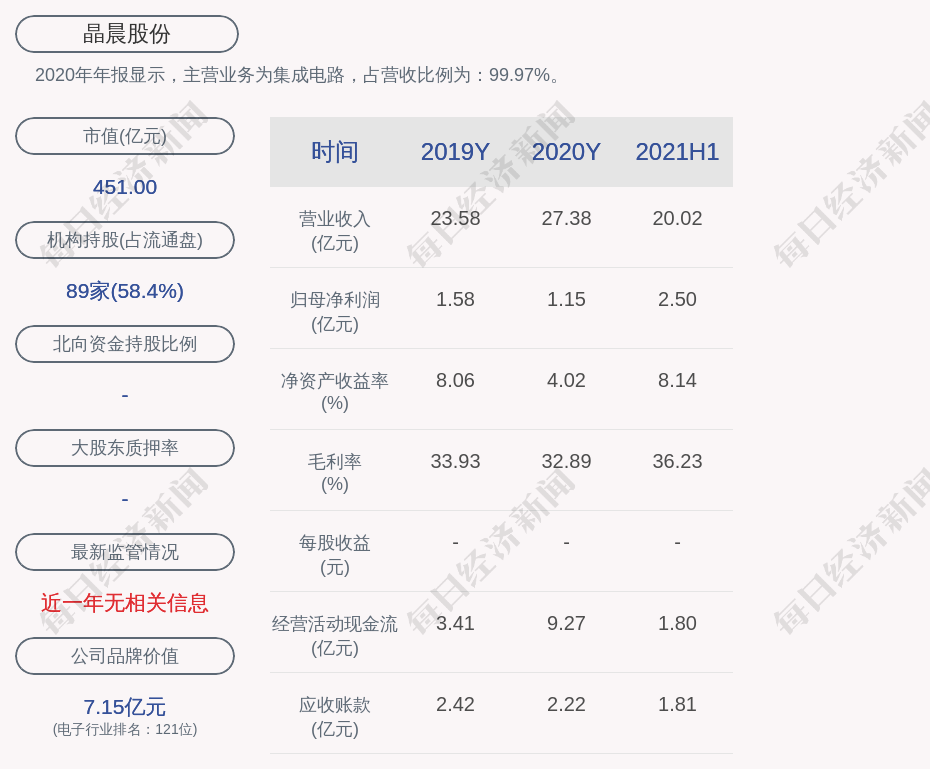
Task: Select the 2021H1 cash flow 1.80
Action: [677, 623]
